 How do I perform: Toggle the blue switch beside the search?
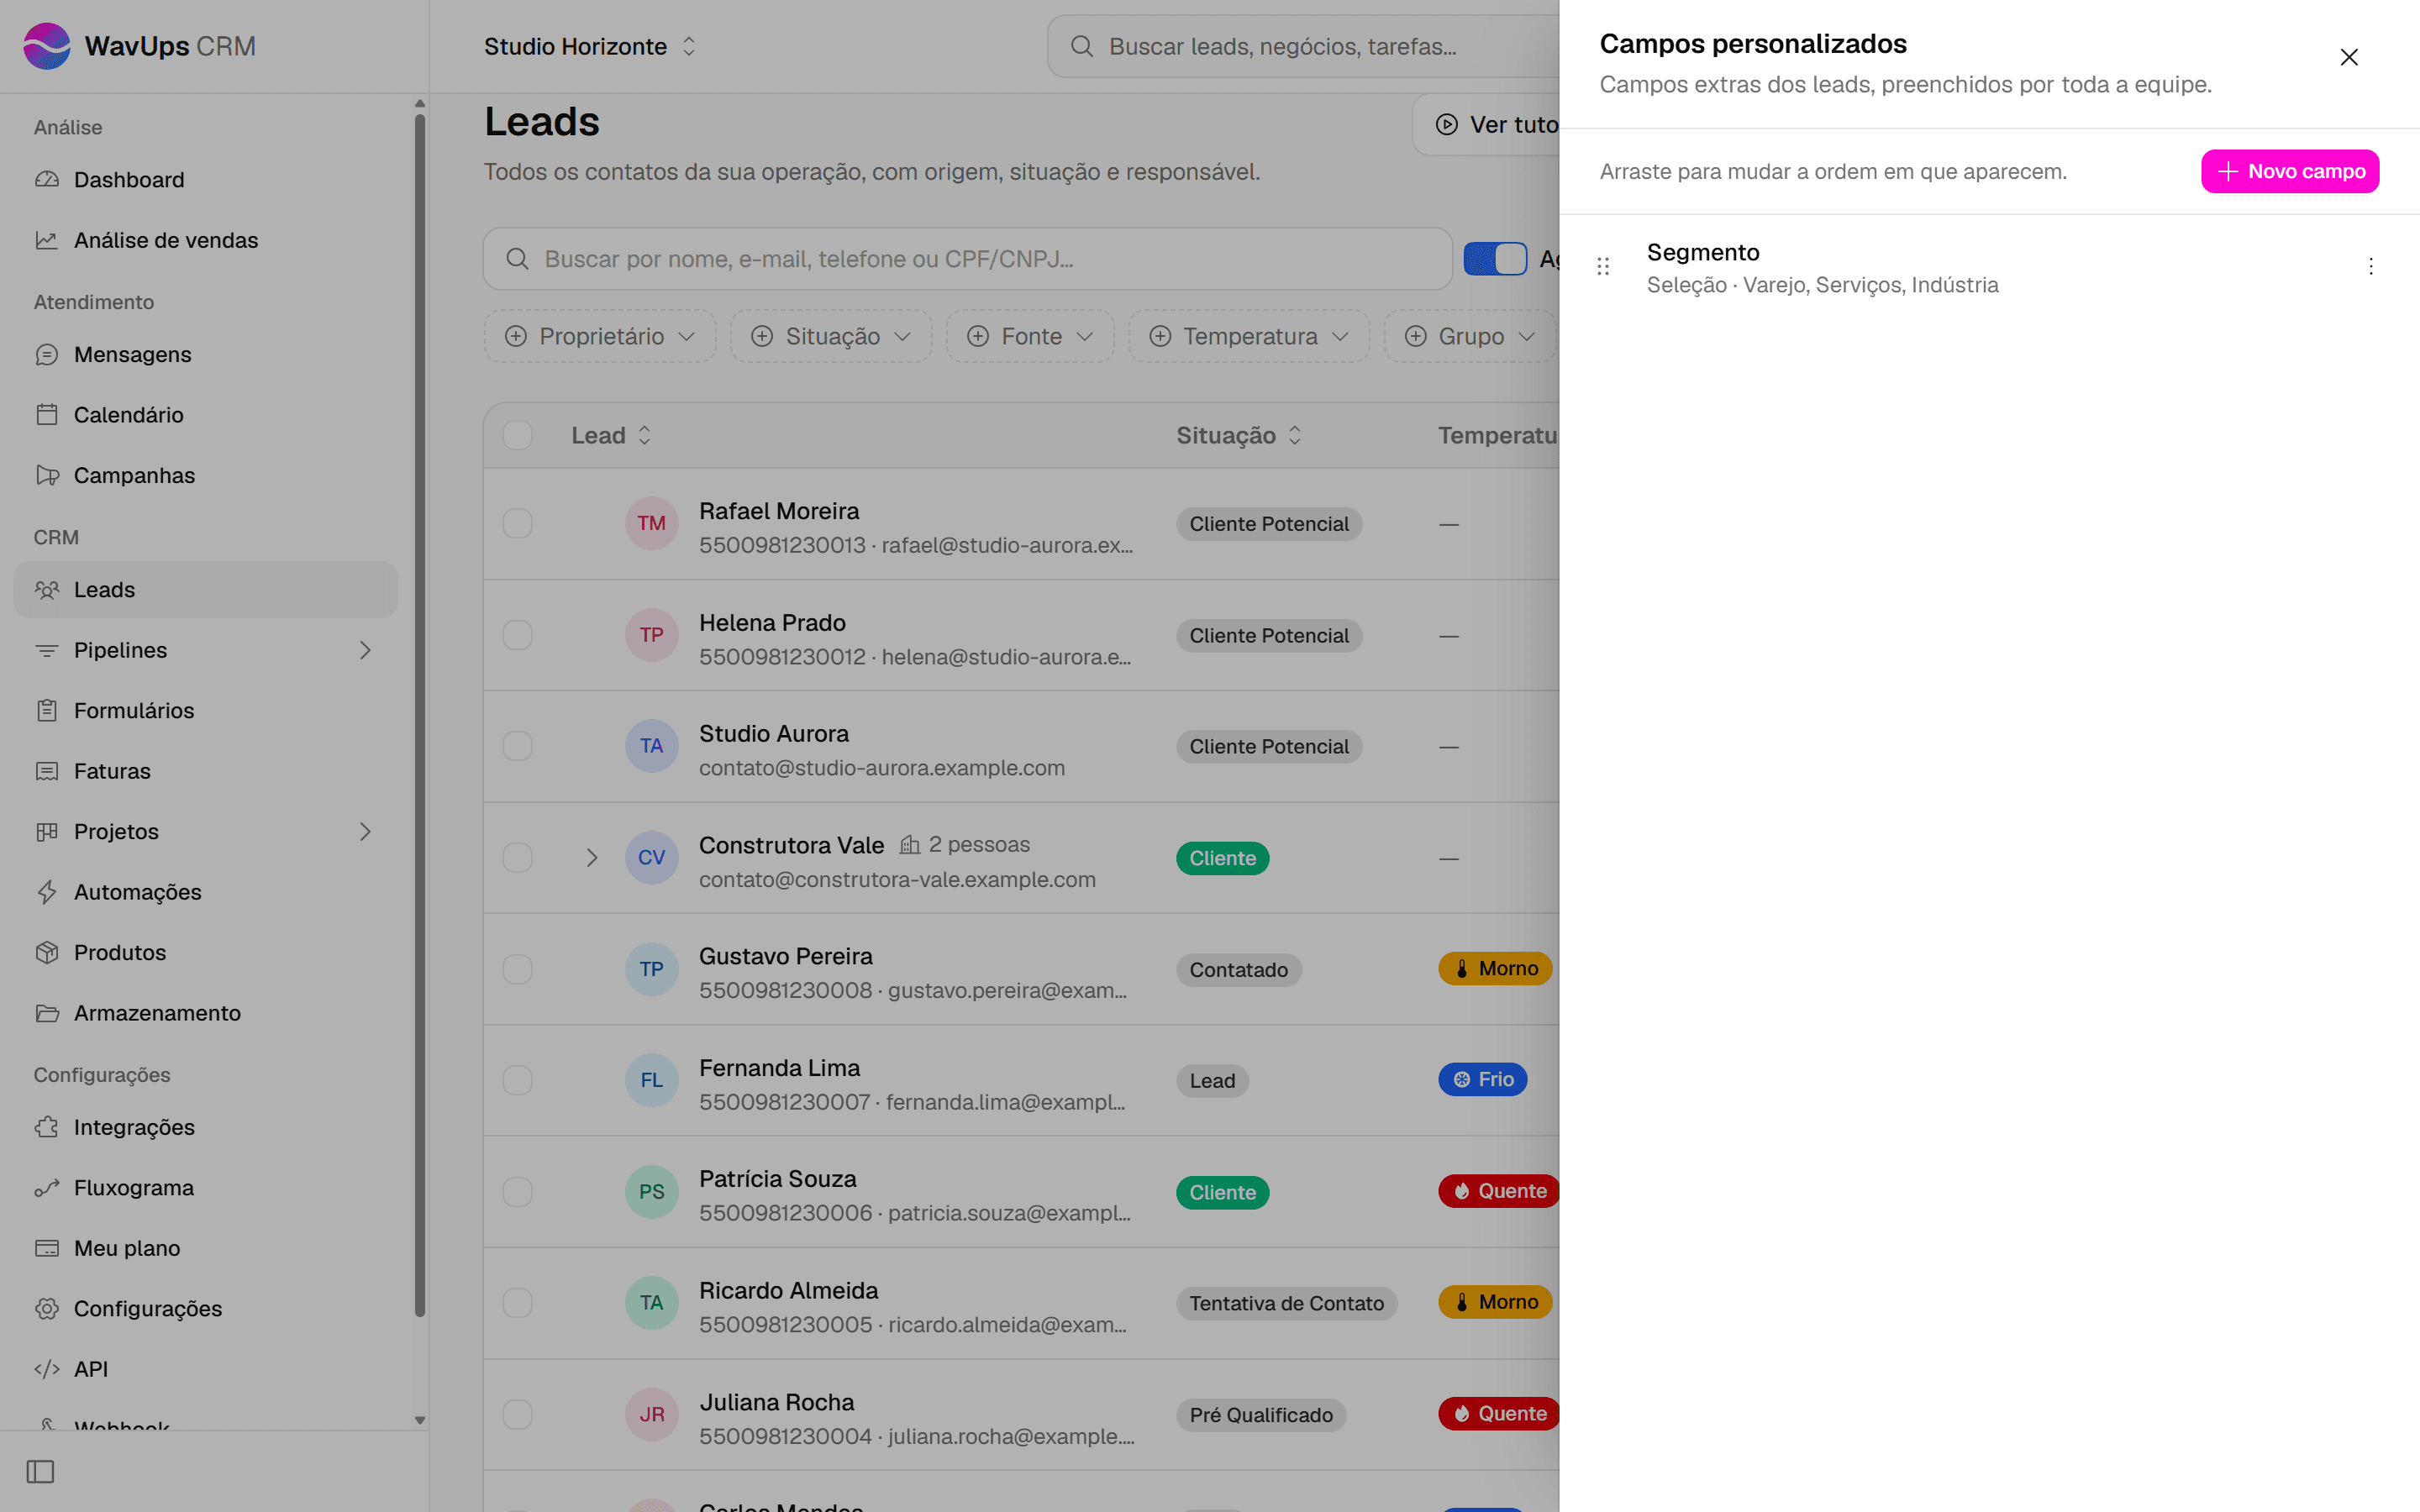(1495, 259)
